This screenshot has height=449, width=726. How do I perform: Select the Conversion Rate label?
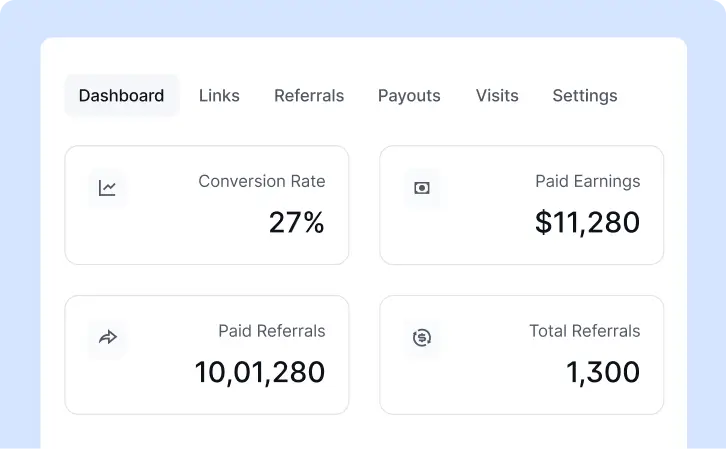[x=262, y=181]
